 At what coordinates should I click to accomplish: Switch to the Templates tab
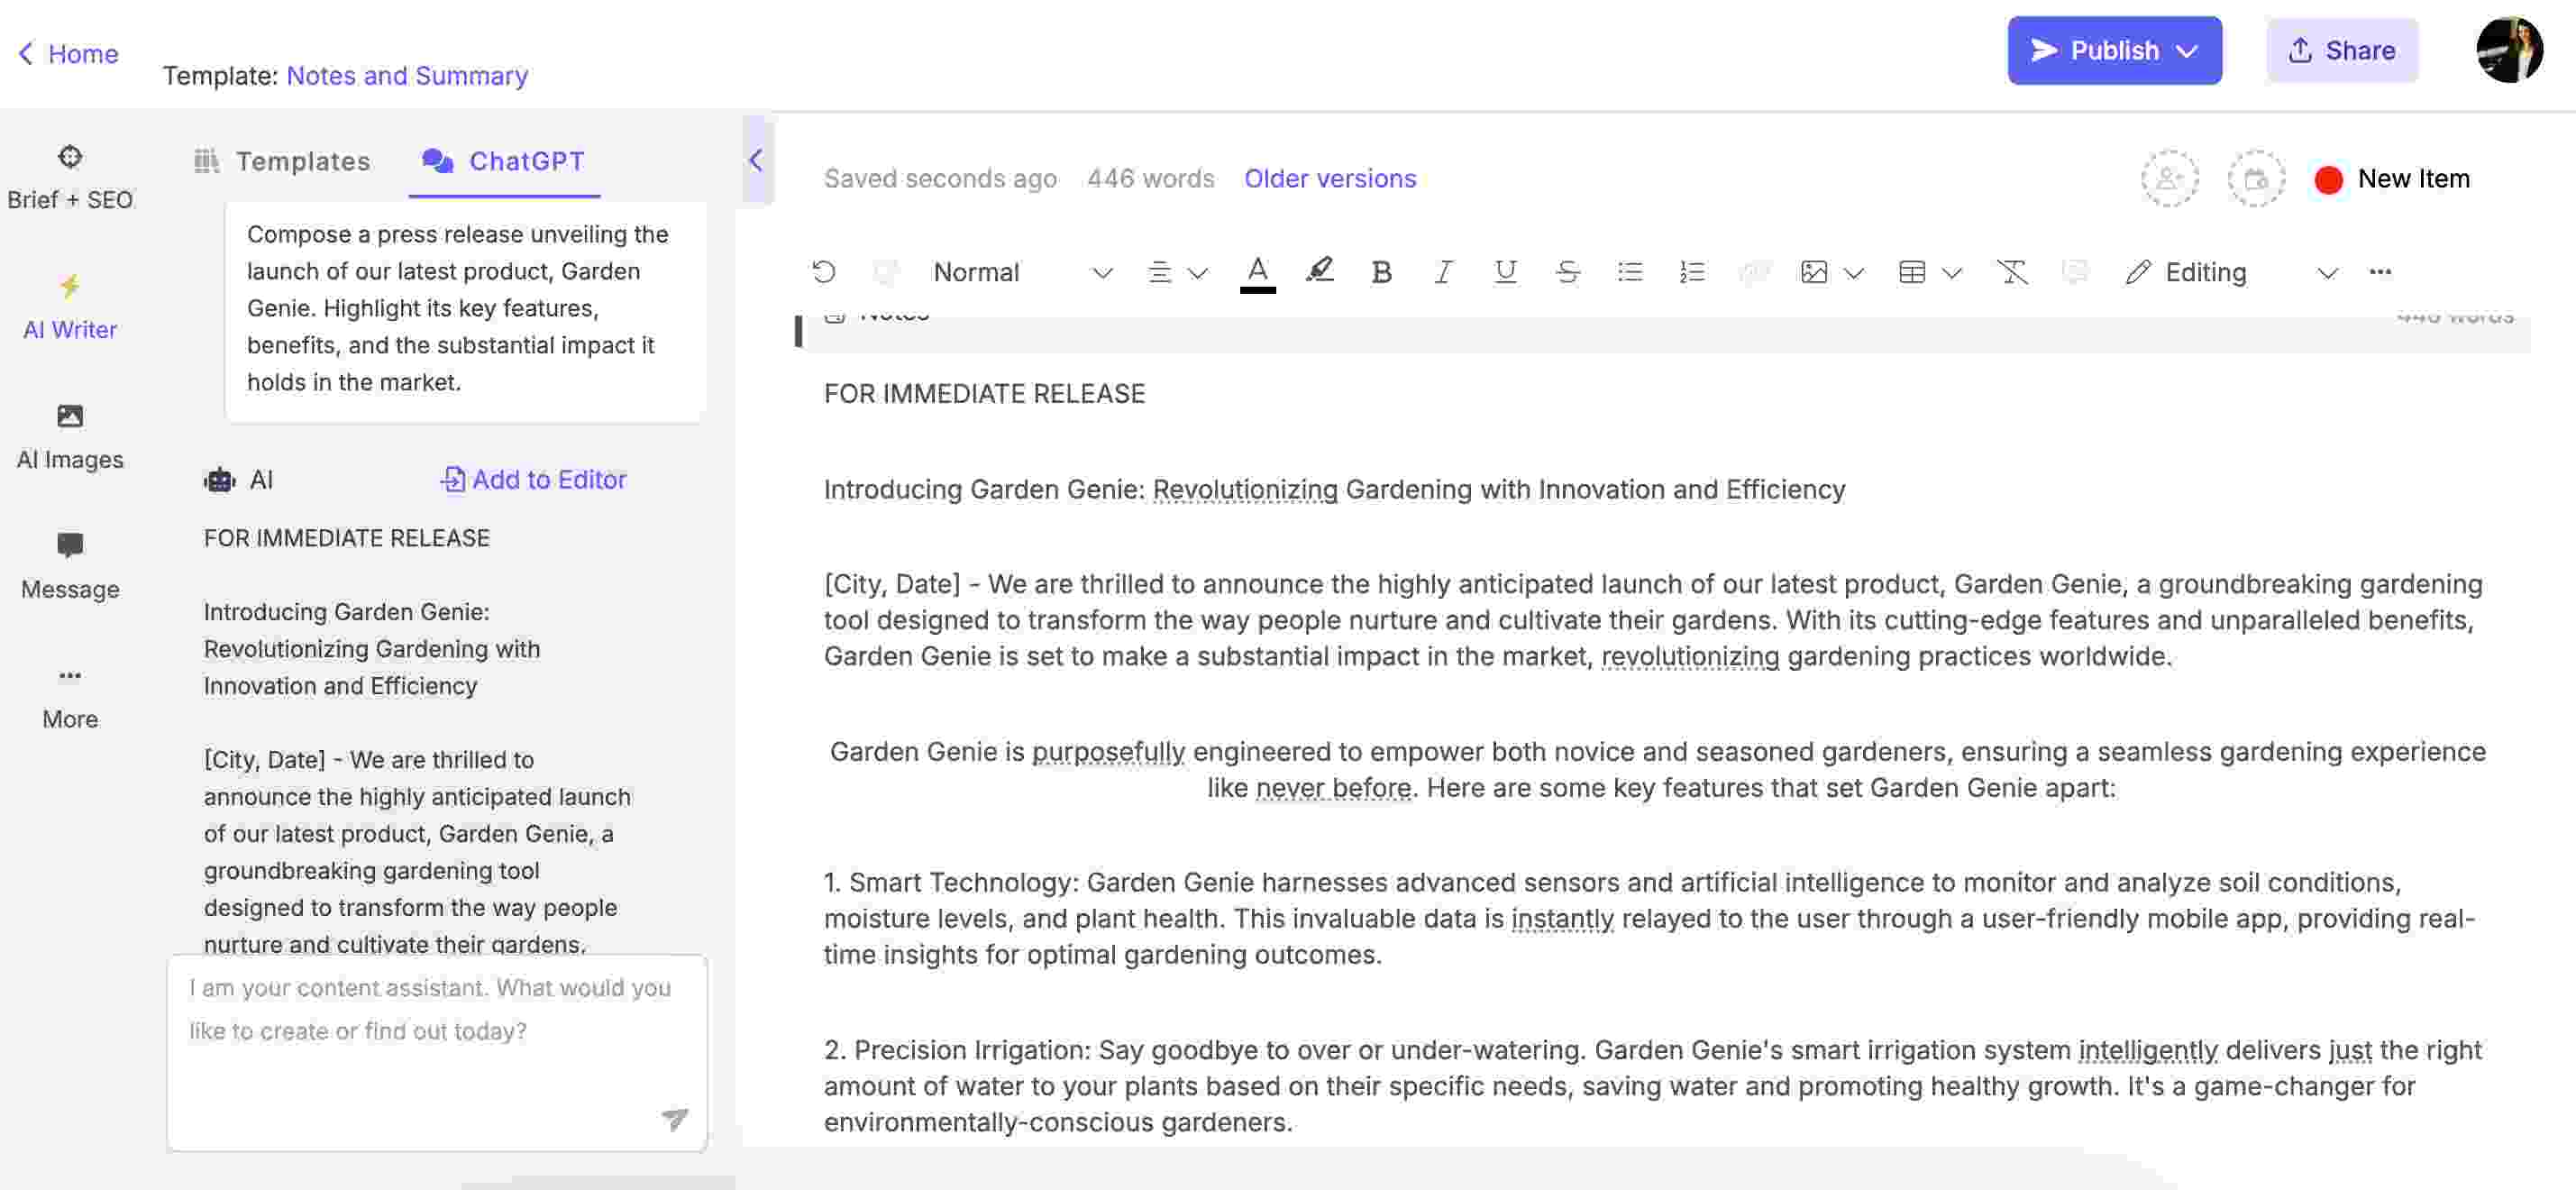(282, 161)
